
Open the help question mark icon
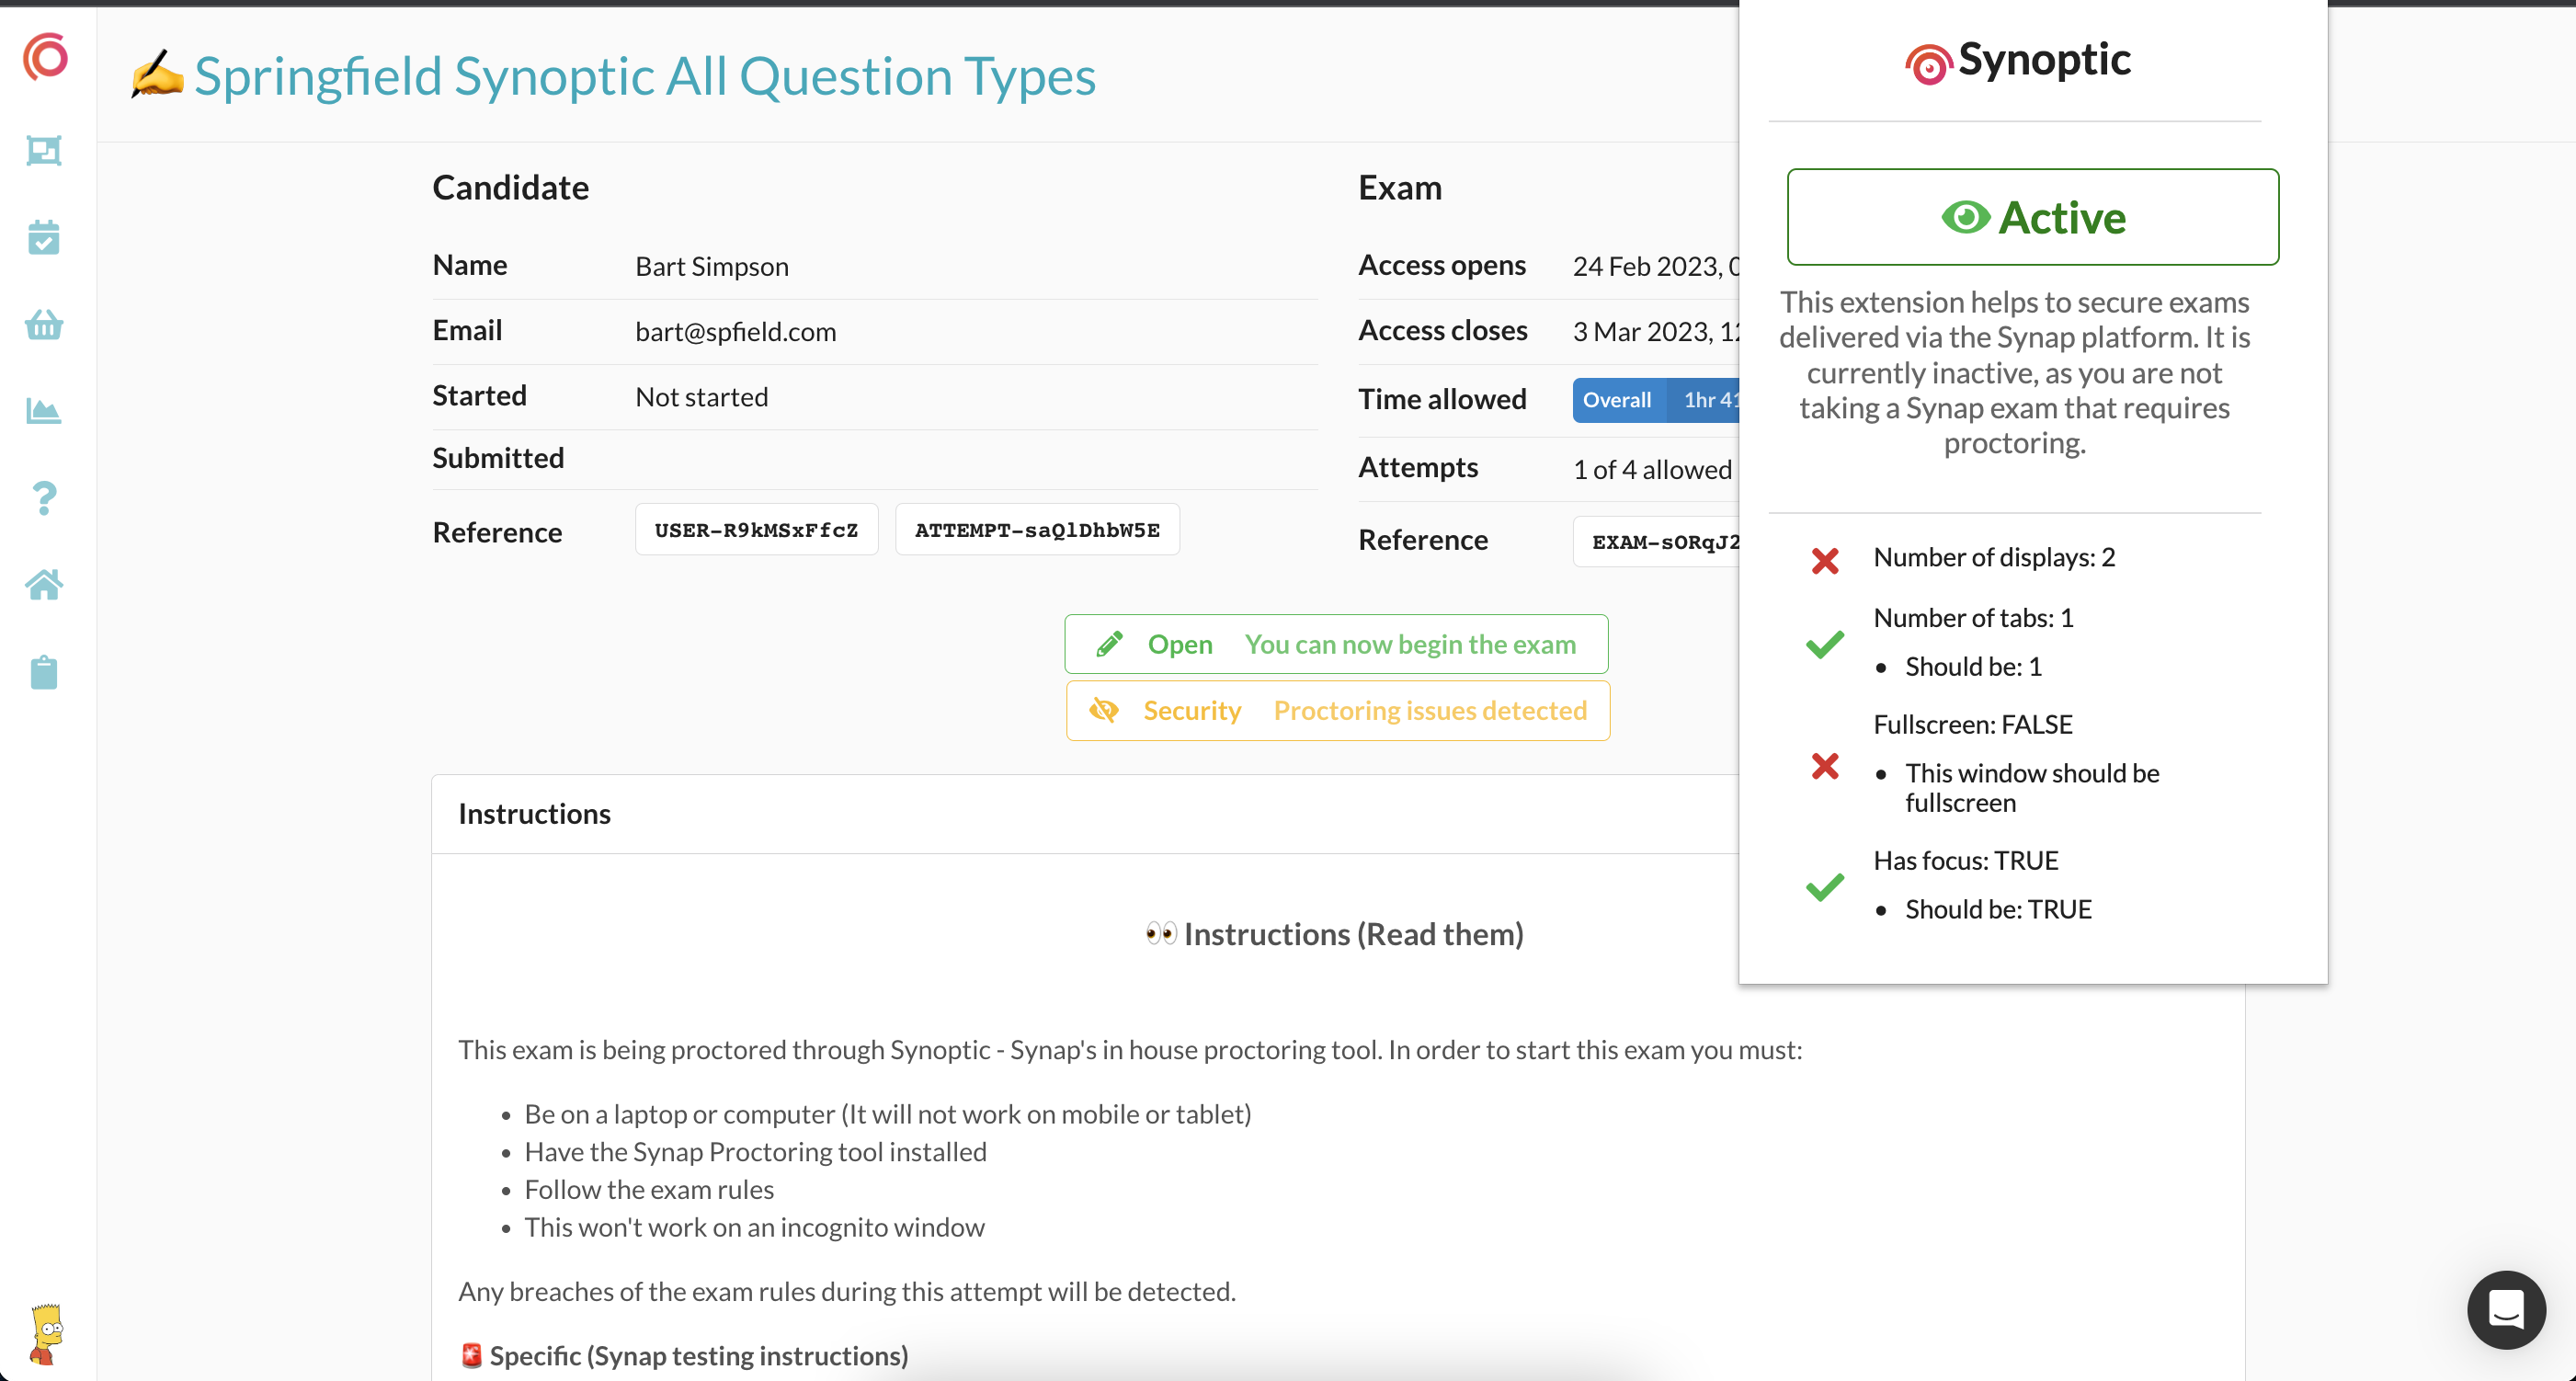coord(44,498)
